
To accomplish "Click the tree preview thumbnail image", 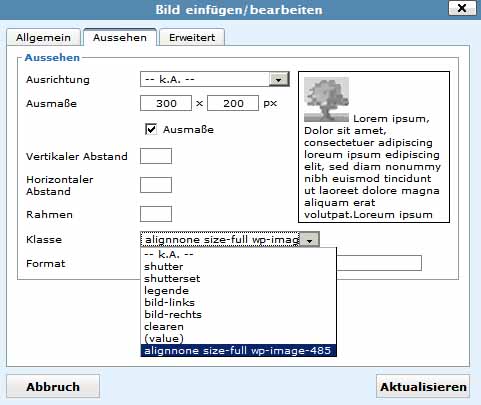I will click(326, 99).
